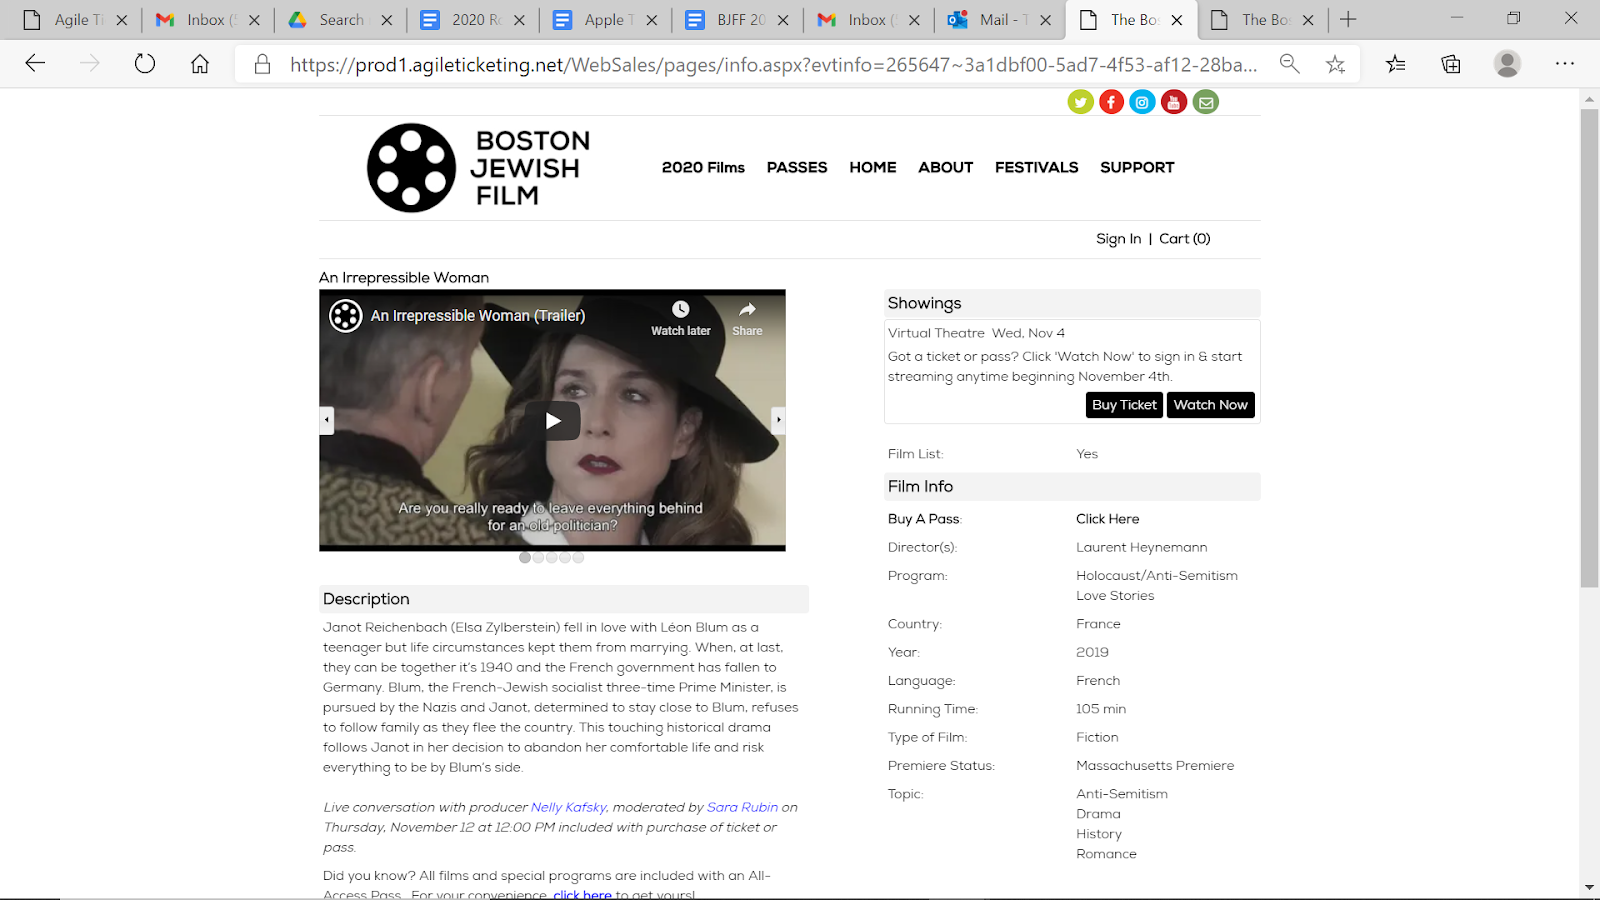Close the Mail Outlook tab

click(1046, 20)
